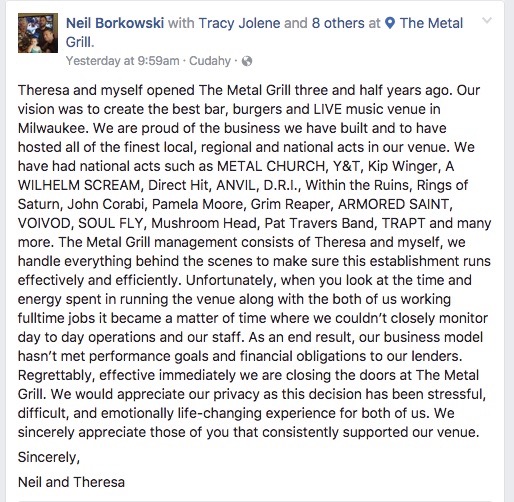Click 'METAL CHURCH' in the post text
The height and width of the screenshot is (502, 514).
click(x=271, y=166)
